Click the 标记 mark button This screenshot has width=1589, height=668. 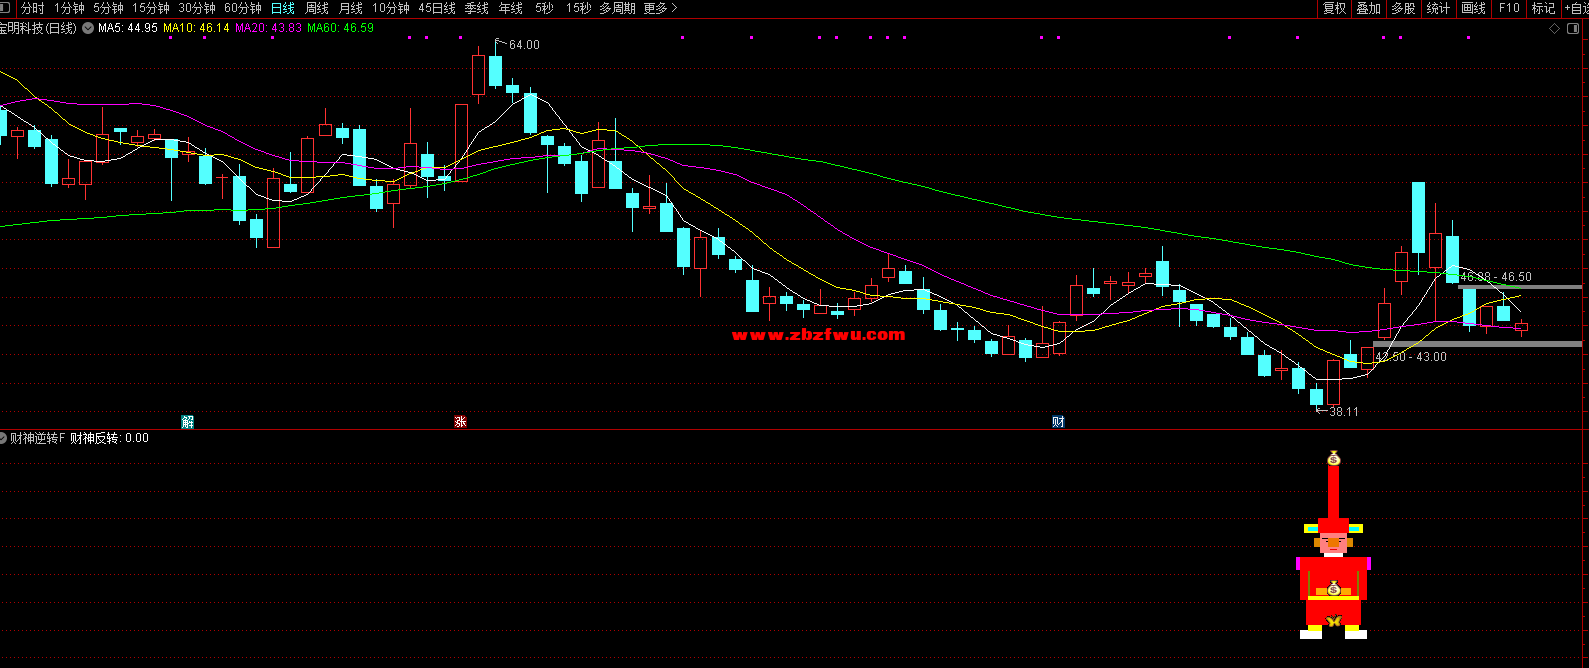click(x=1543, y=8)
